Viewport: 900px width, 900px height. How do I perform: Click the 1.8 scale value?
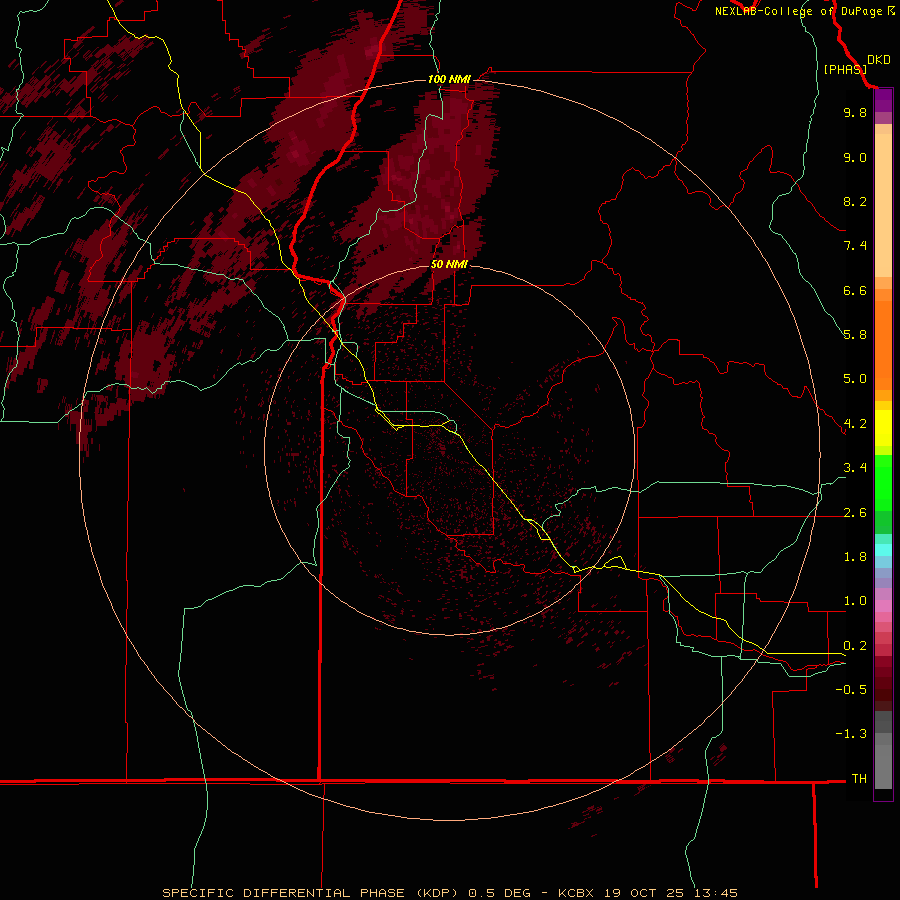point(855,557)
